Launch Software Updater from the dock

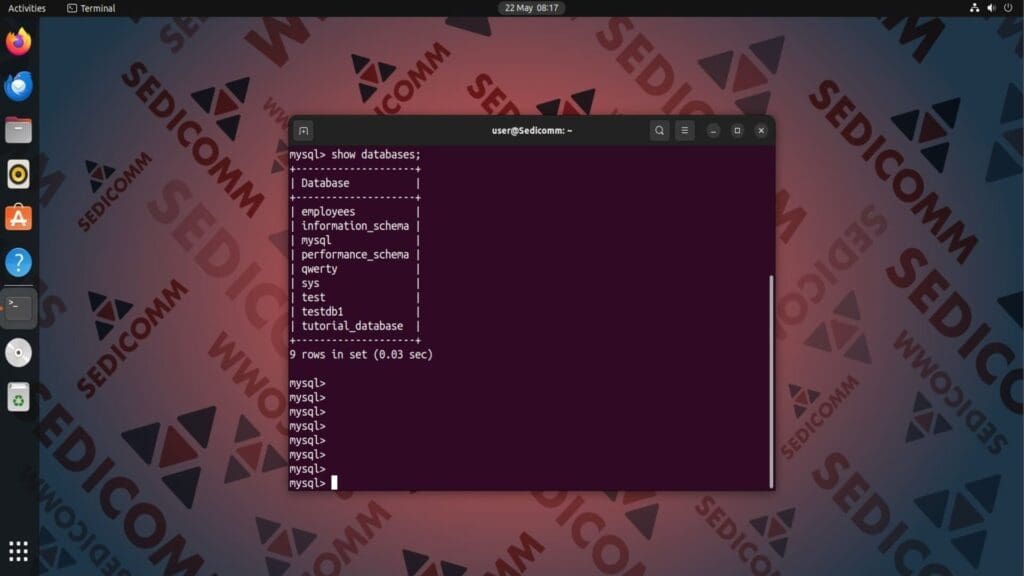click(18, 397)
